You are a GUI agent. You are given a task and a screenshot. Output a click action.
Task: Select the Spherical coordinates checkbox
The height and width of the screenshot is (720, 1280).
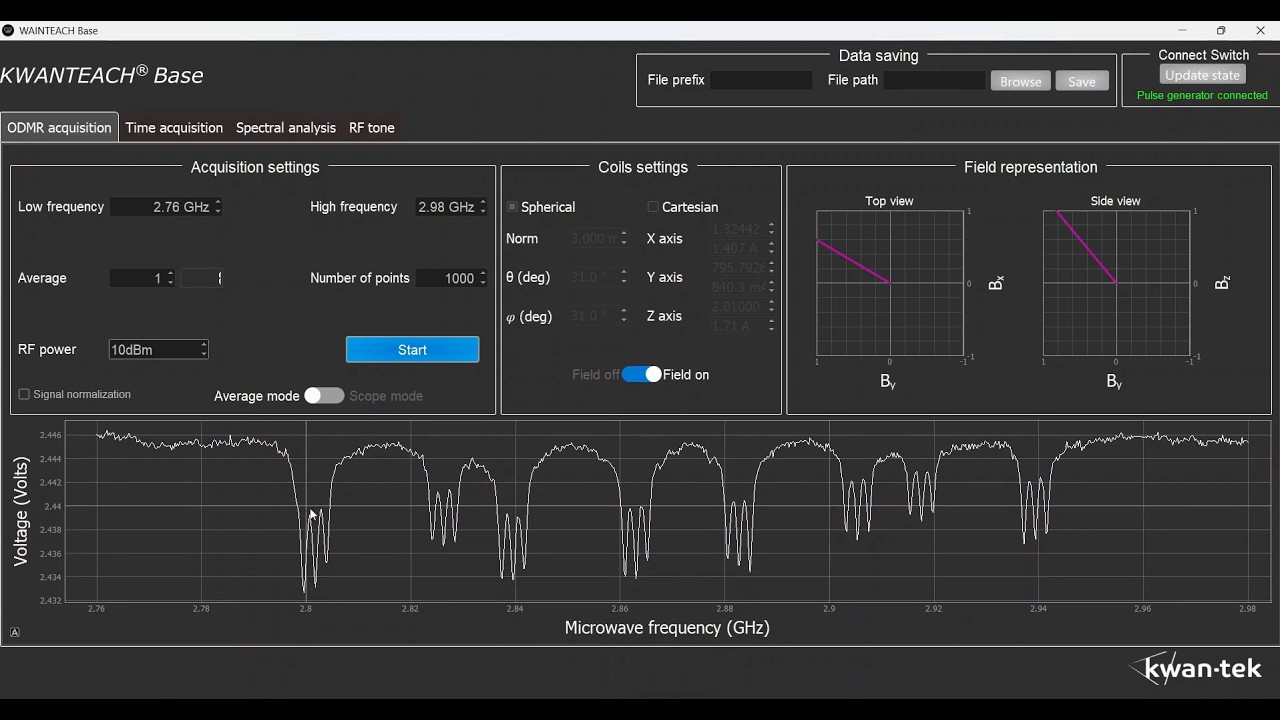(512, 207)
